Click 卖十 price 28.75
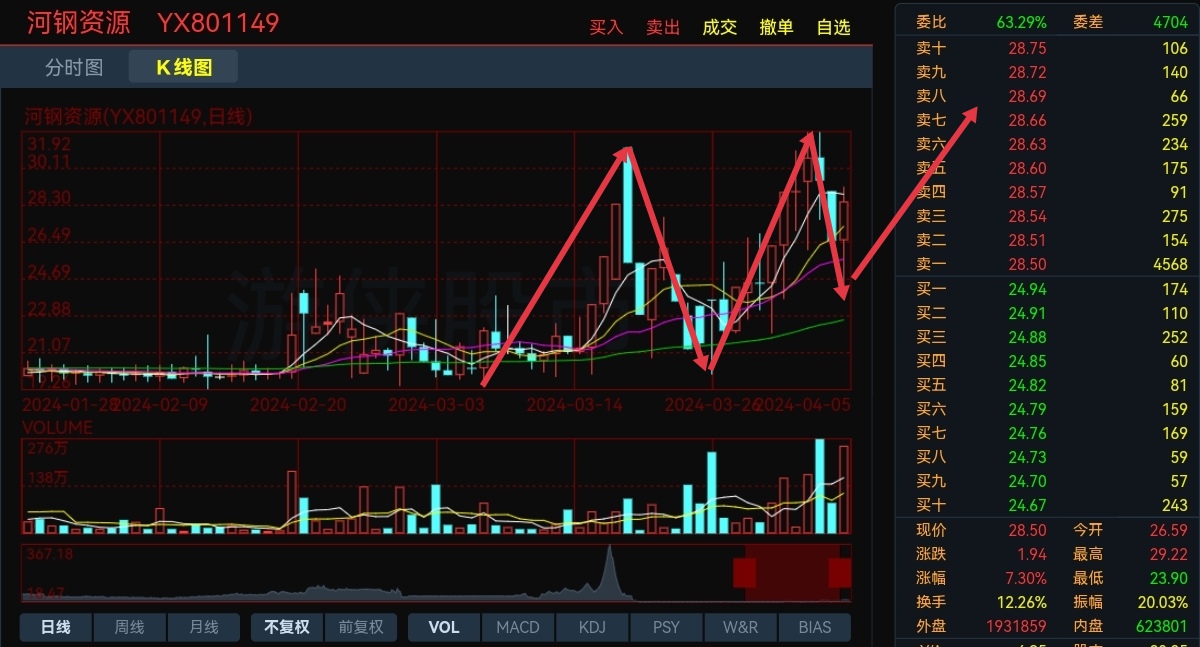 point(1027,48)
